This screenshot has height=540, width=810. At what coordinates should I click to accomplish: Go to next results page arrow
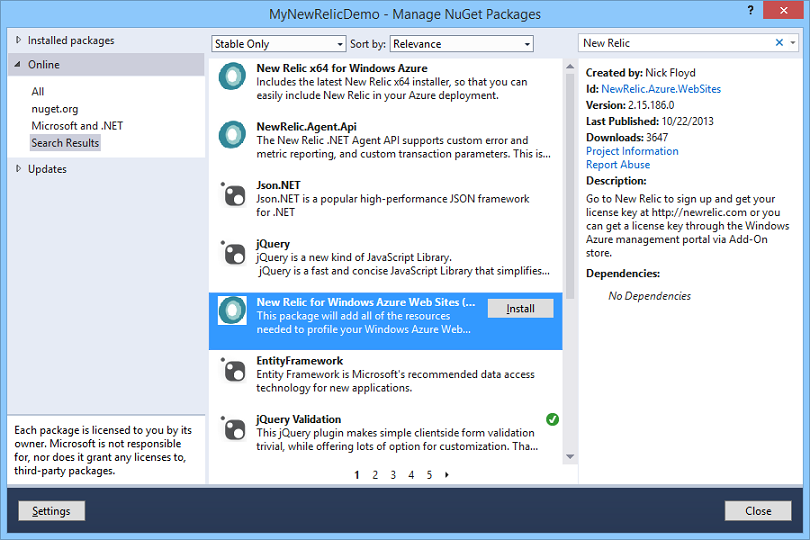point(447,474)
